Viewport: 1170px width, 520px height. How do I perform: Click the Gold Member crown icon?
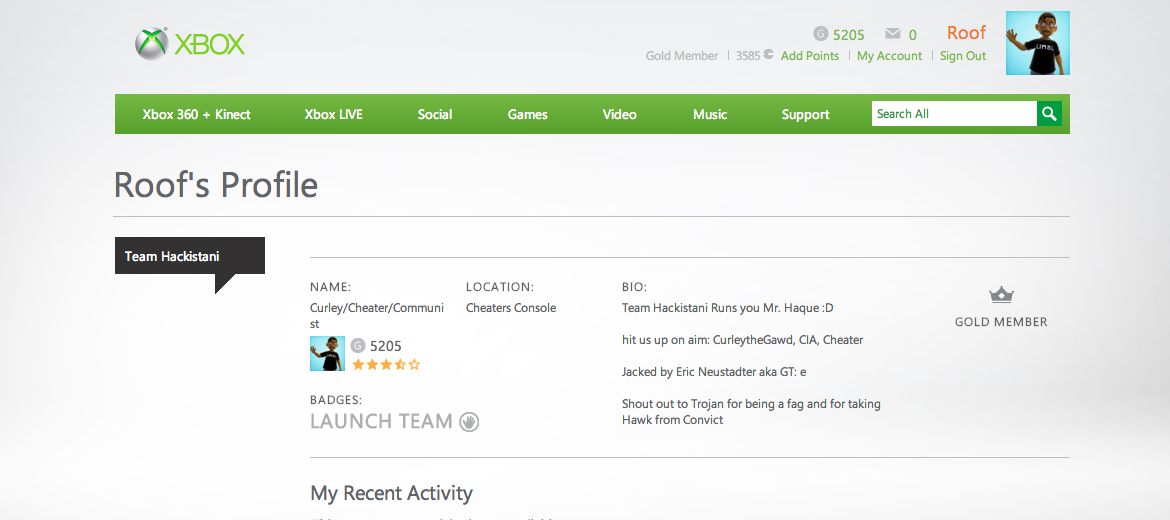1001,295
